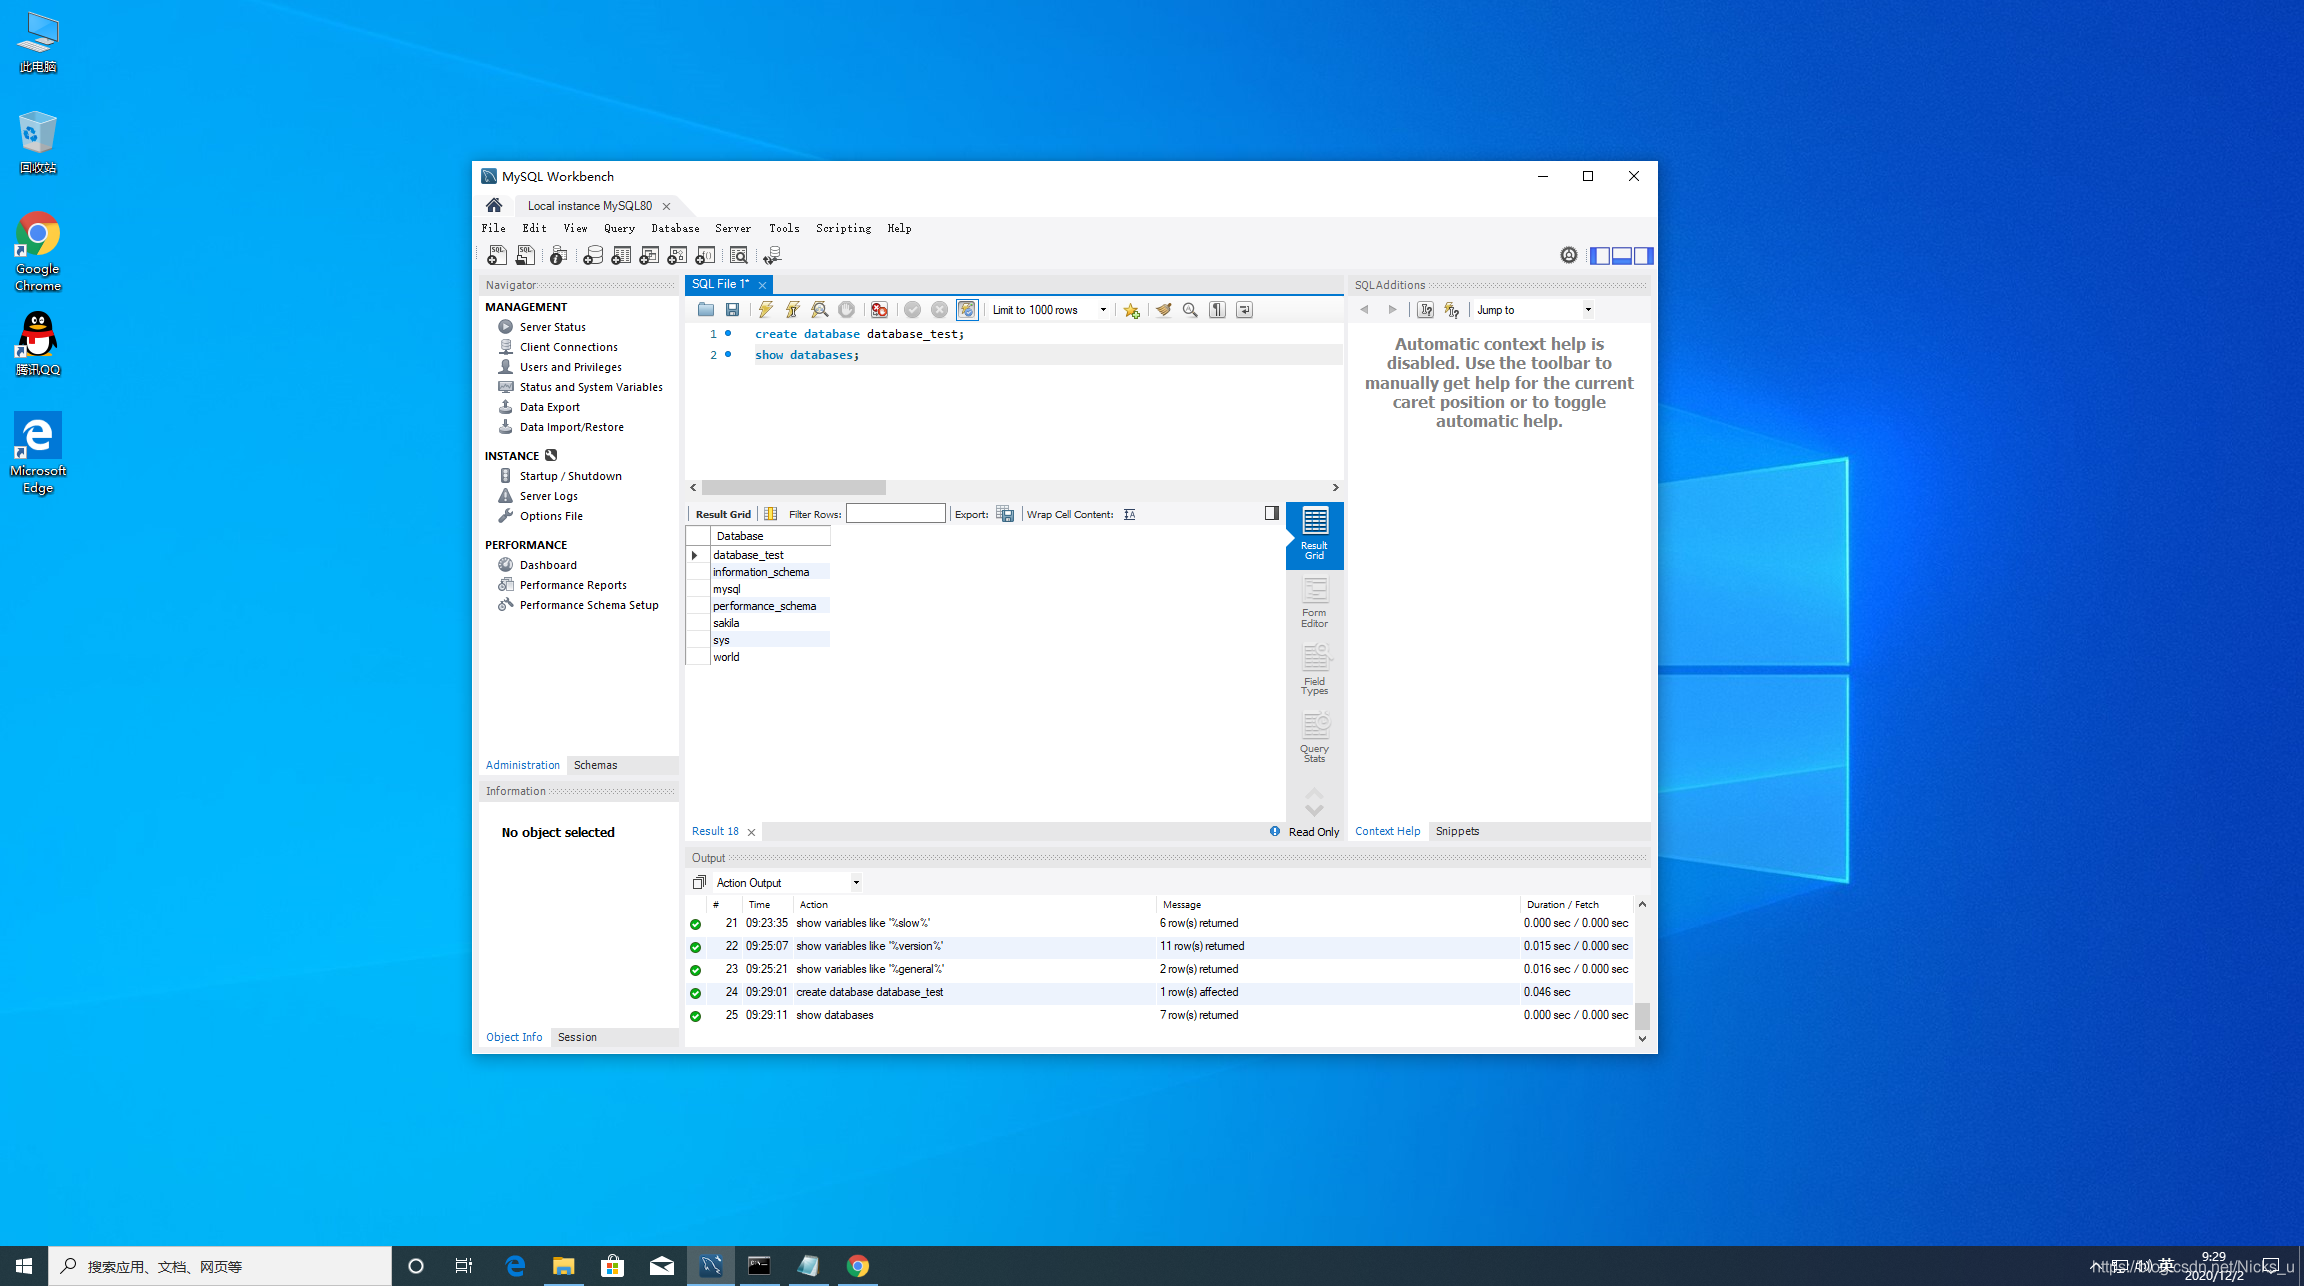Image resolution: width=2304 pixels, height=1286 pixels.
Task: Click the Explain query magnifier-lightning icon
Action: point(820,310)
